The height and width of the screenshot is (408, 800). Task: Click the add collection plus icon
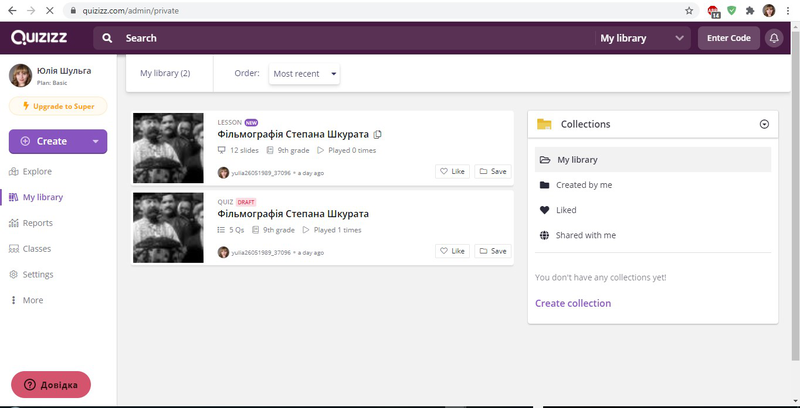(x=764, y=124)
